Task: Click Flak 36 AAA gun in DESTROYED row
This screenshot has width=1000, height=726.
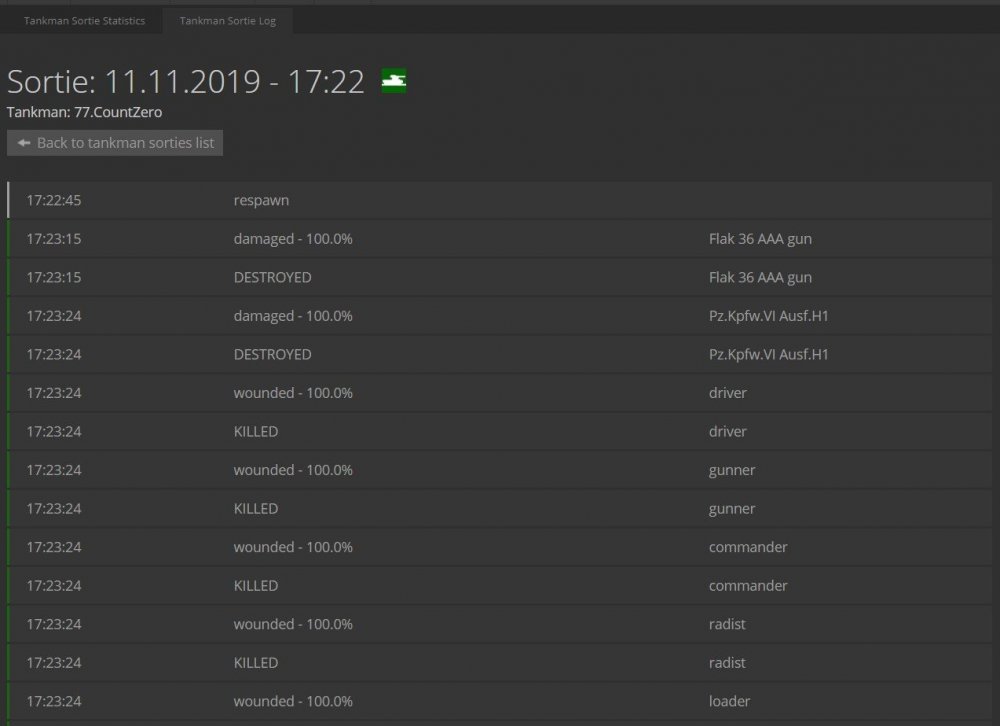Action: (759, 277)
